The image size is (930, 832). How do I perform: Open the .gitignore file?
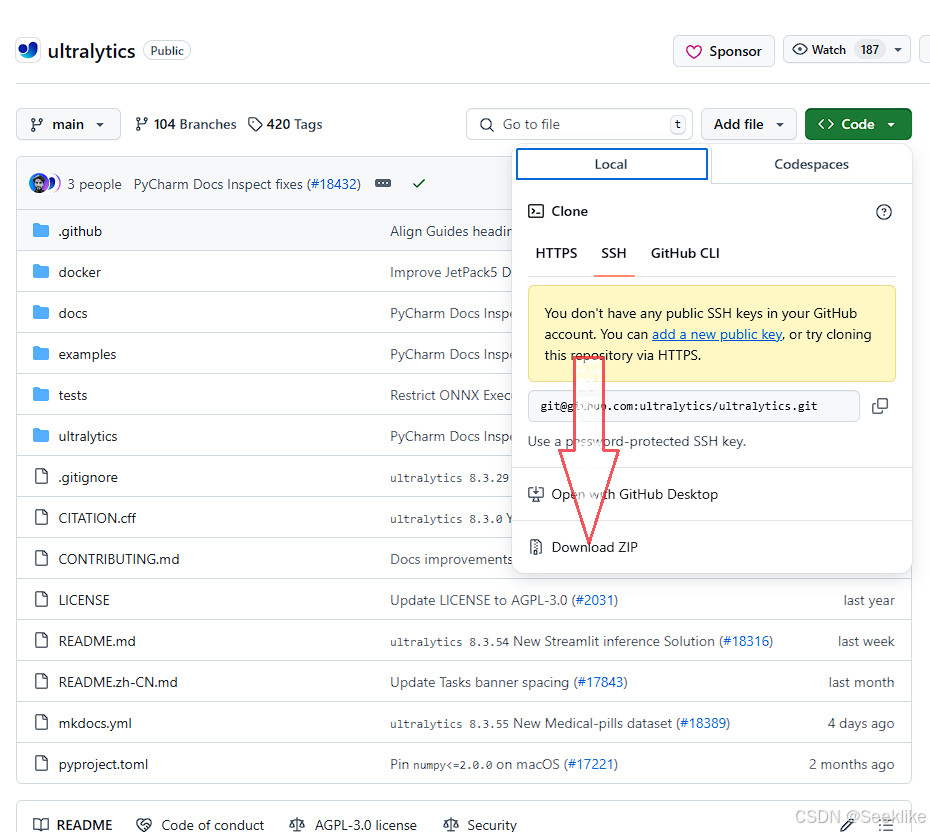tap(88, 477)
